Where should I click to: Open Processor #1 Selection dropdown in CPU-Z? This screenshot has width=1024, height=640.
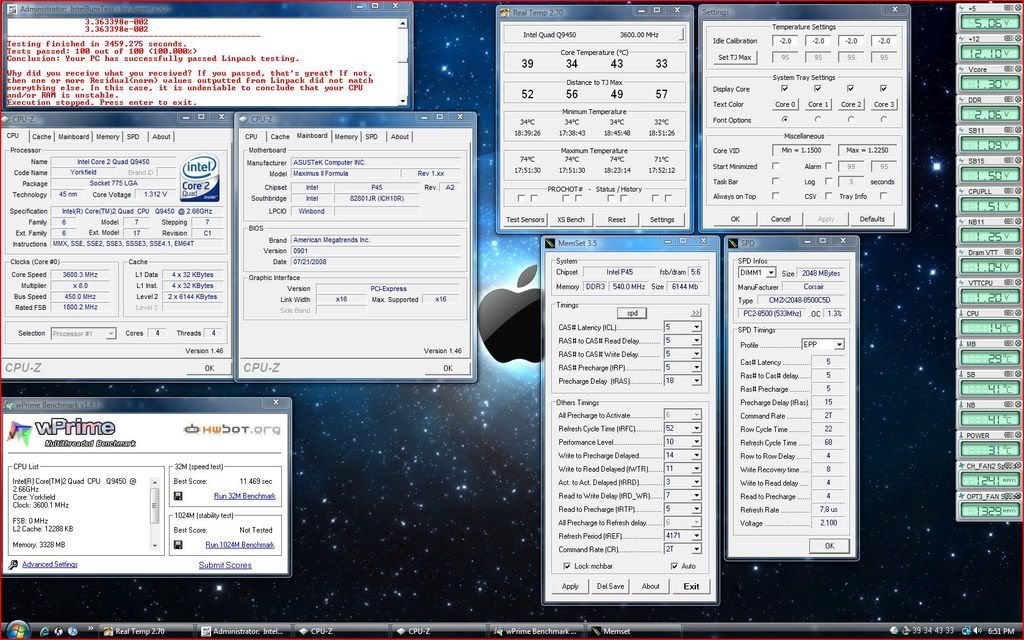110,334
